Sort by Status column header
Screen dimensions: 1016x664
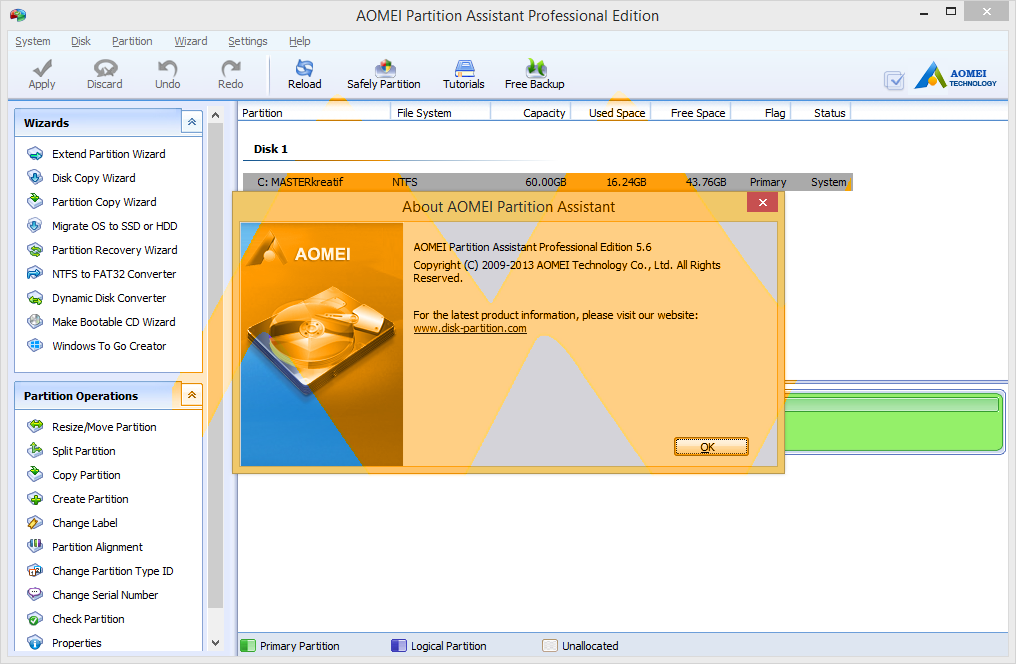pos(821,113)
